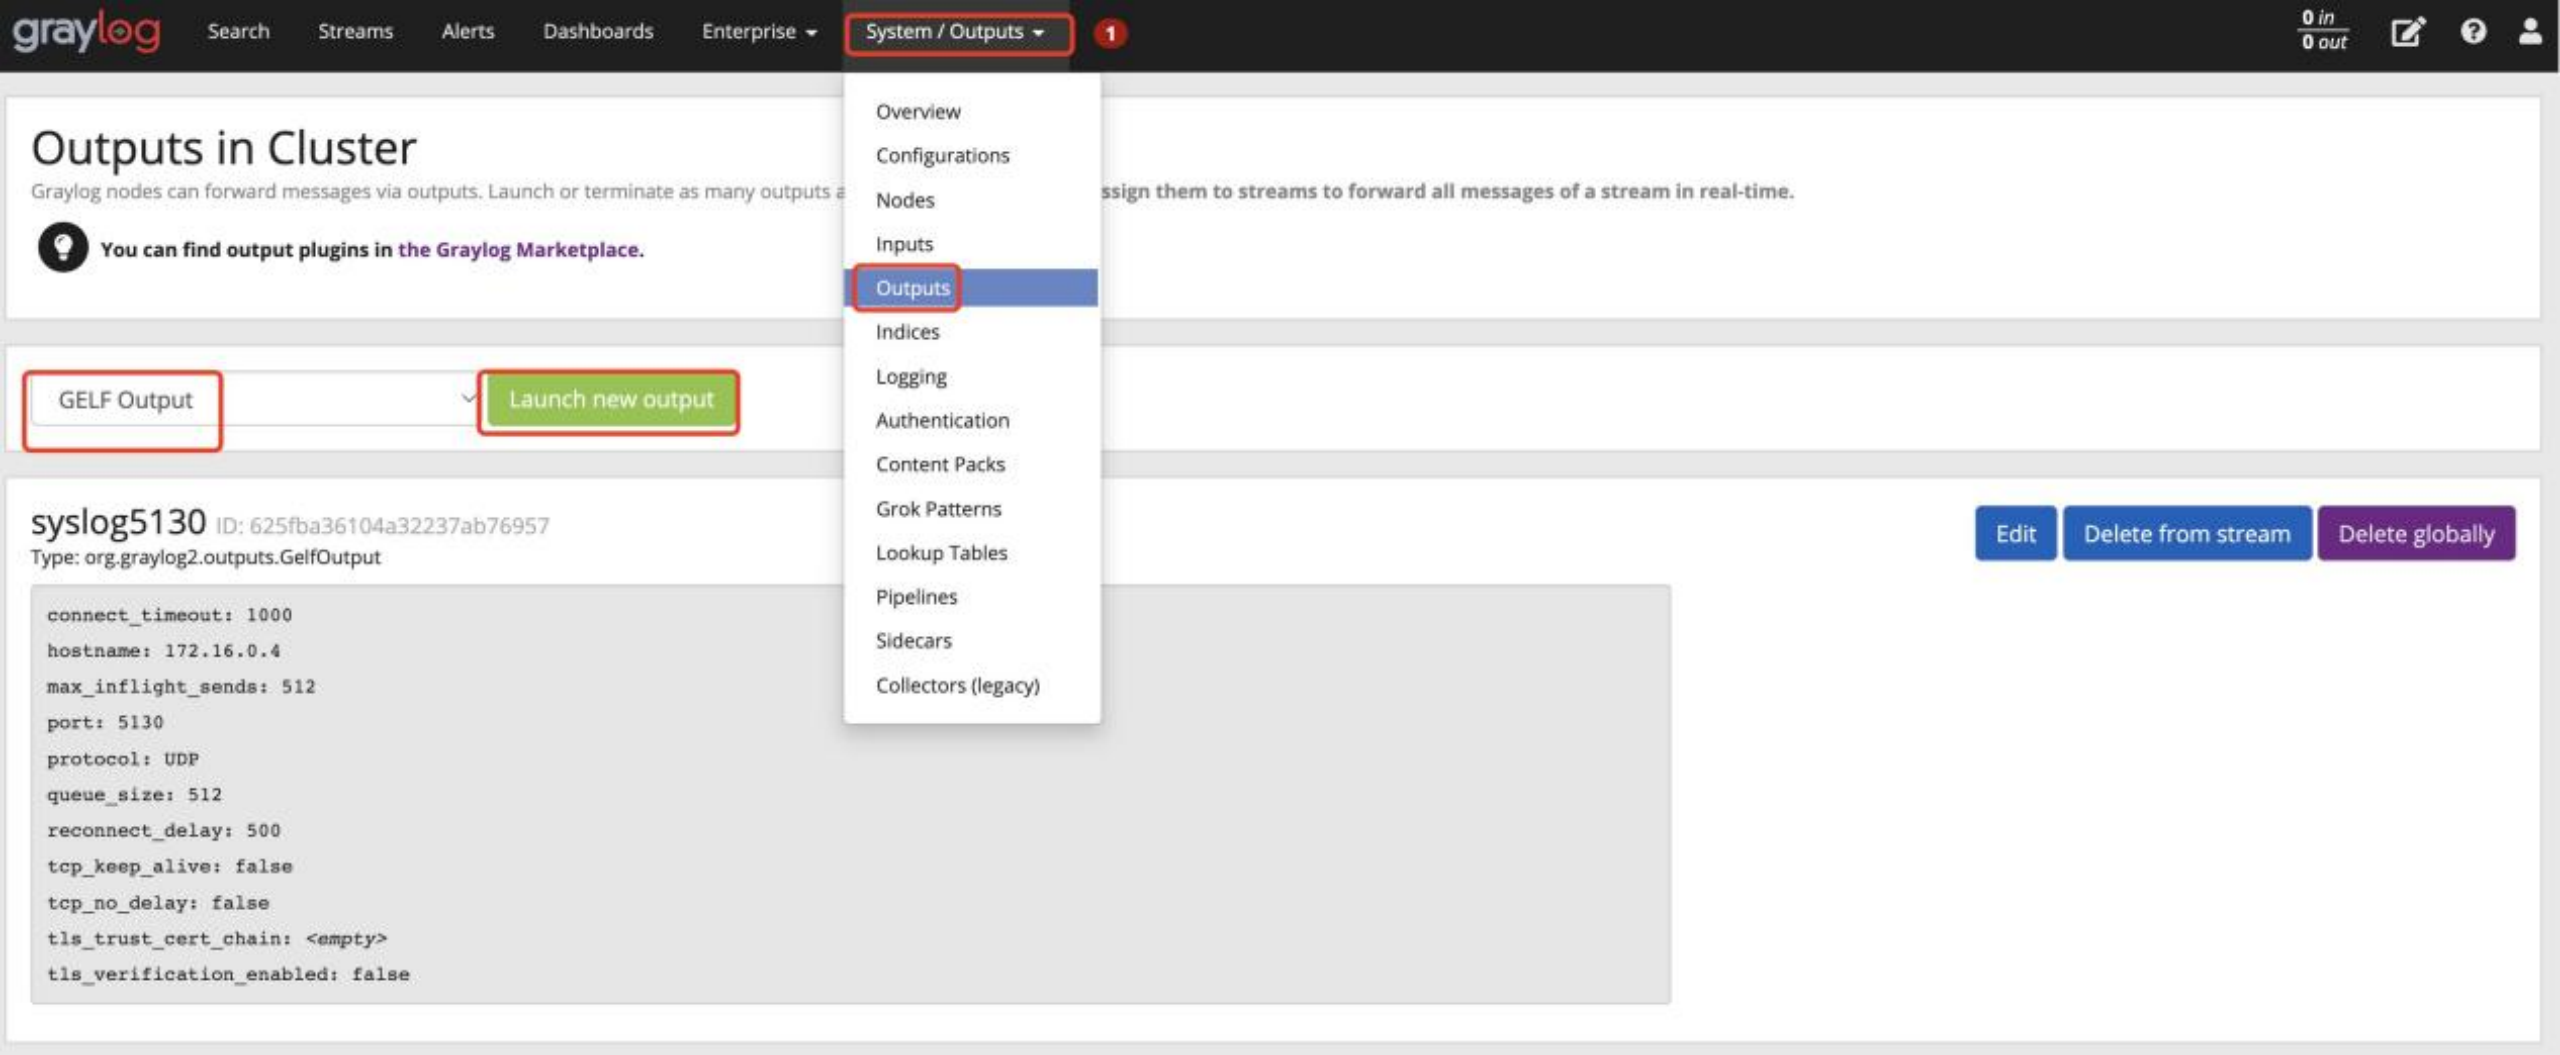The image size is (2560, 1055).
Task: Click the tls_trust_cert_chain: <empty> line
Action: pyautogui.click(x=216, y=939)
